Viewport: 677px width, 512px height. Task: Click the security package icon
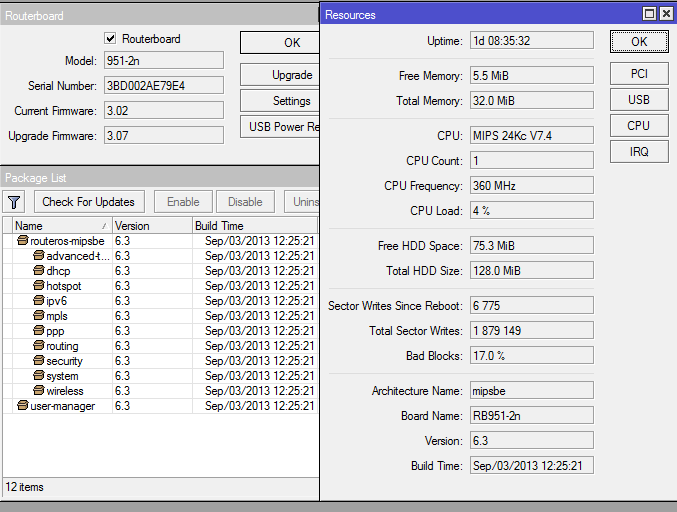(x=39, y=360)
